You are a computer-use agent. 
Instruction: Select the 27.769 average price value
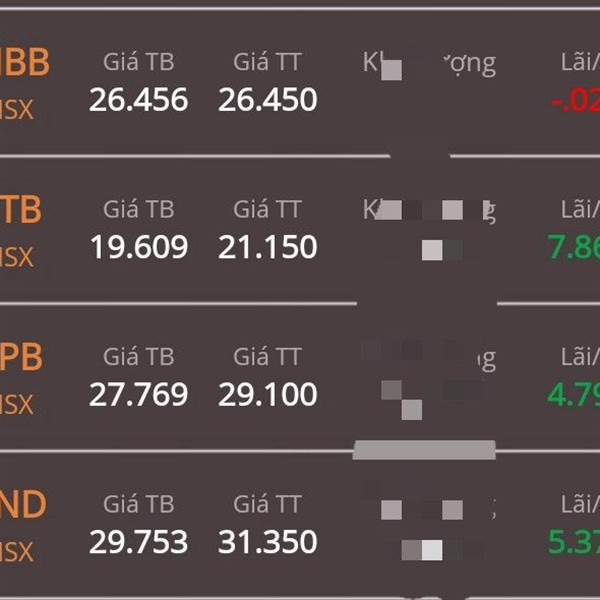click(x=139, y=394)
